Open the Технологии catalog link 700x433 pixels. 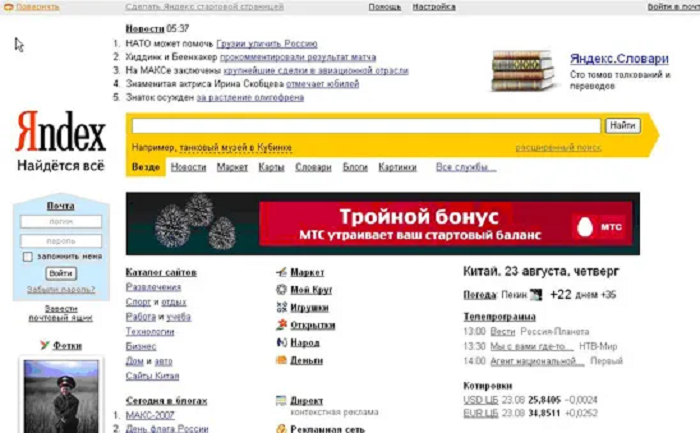[150, 332]
